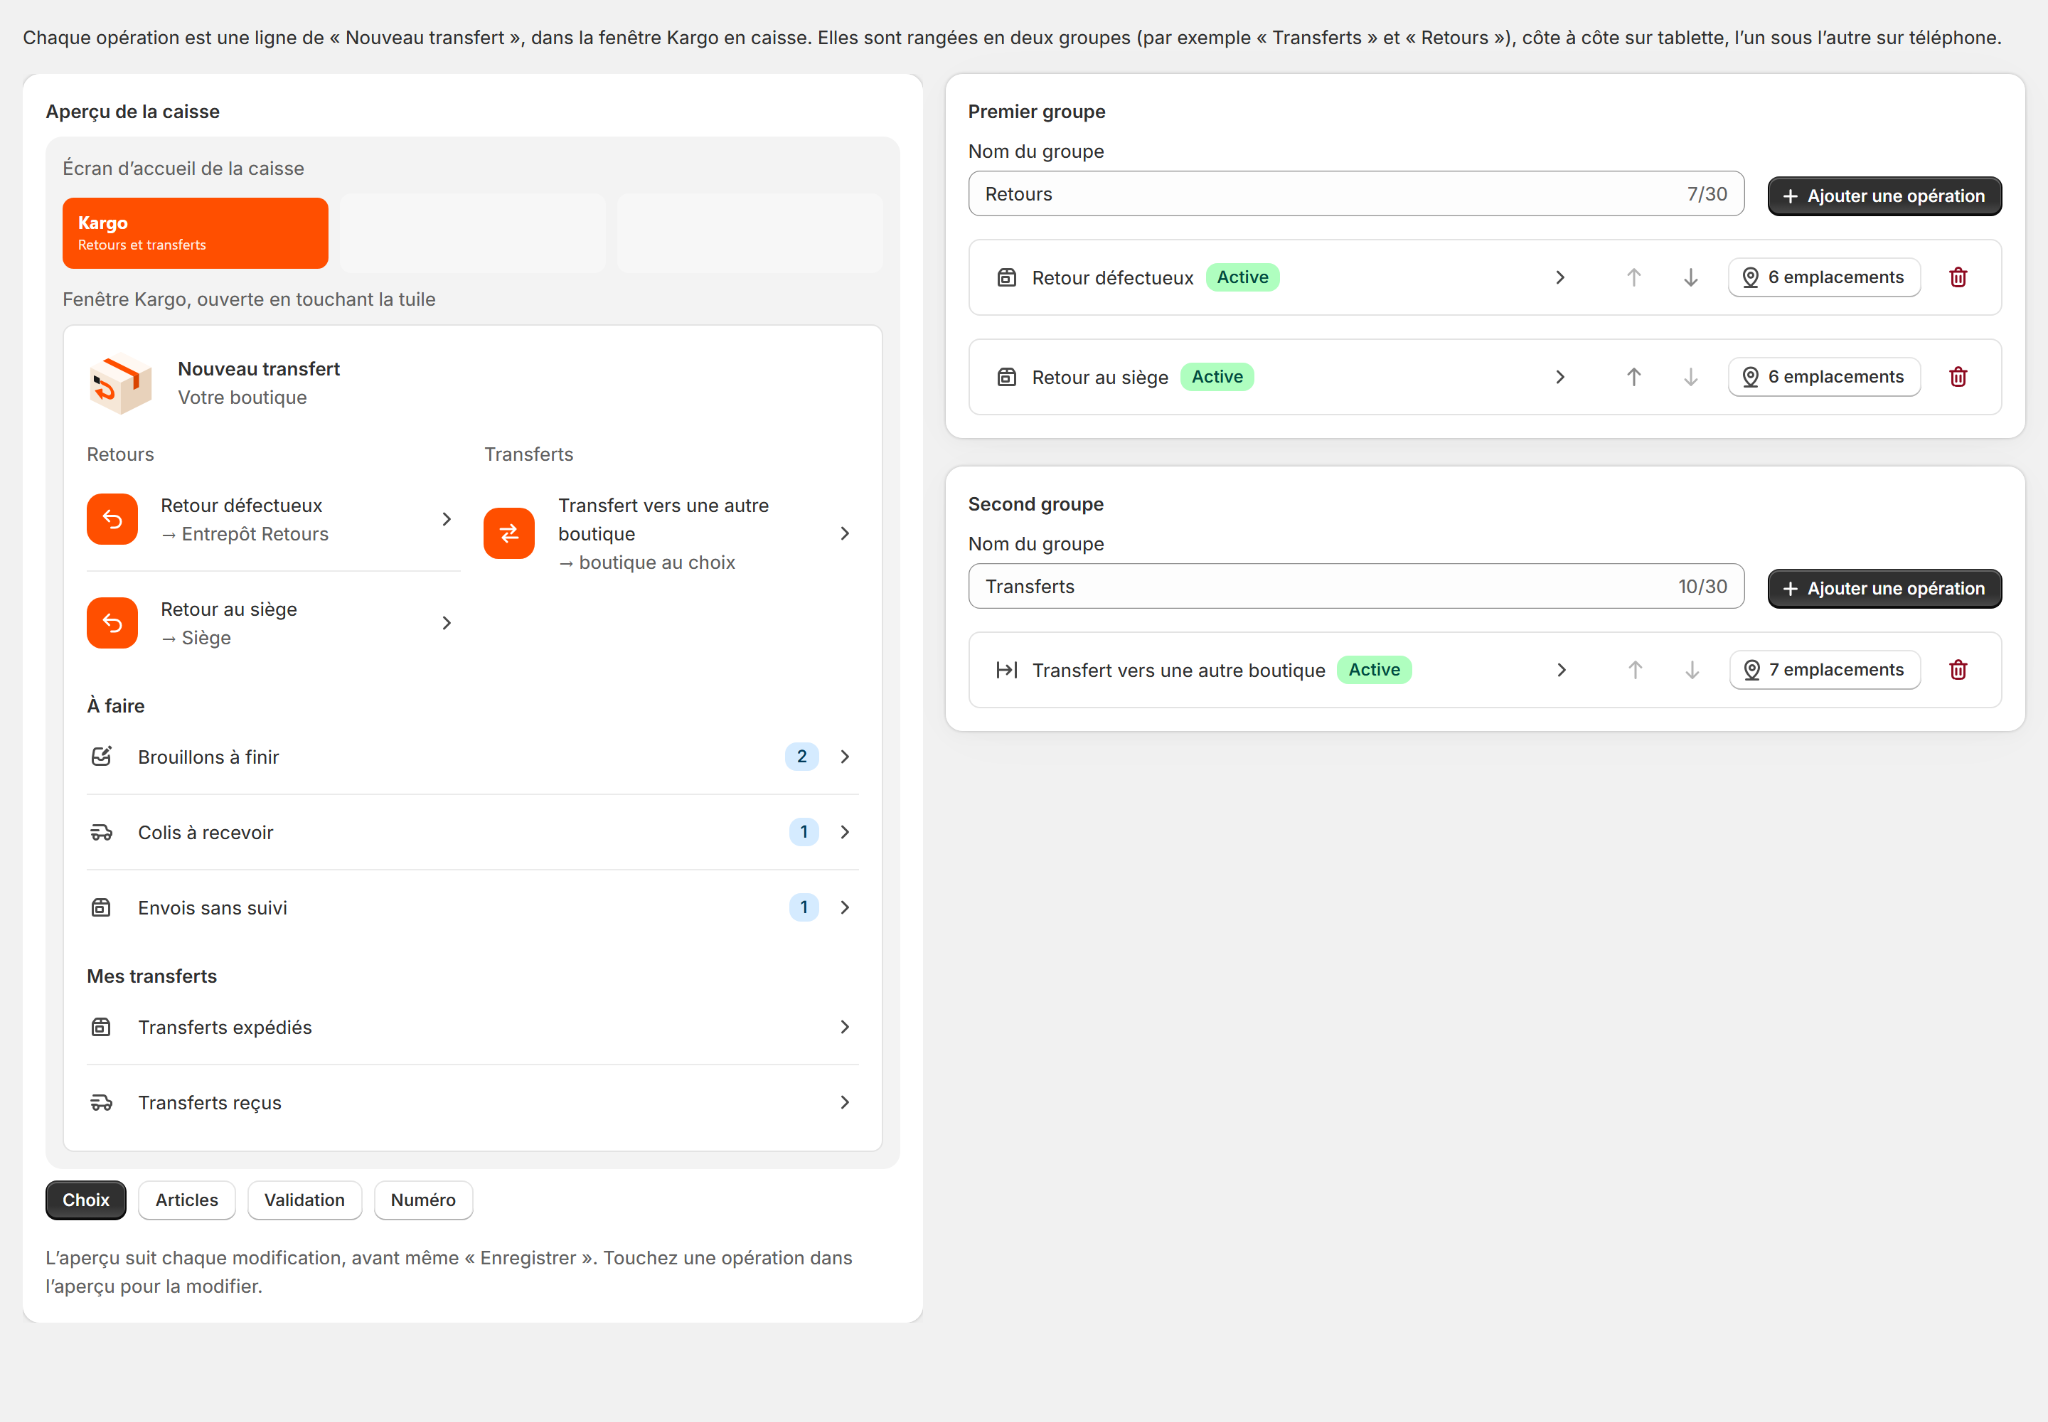
Task: Click up arrow on Transfert vers une autre boutique row
Action: click(x=1635, y=670)
